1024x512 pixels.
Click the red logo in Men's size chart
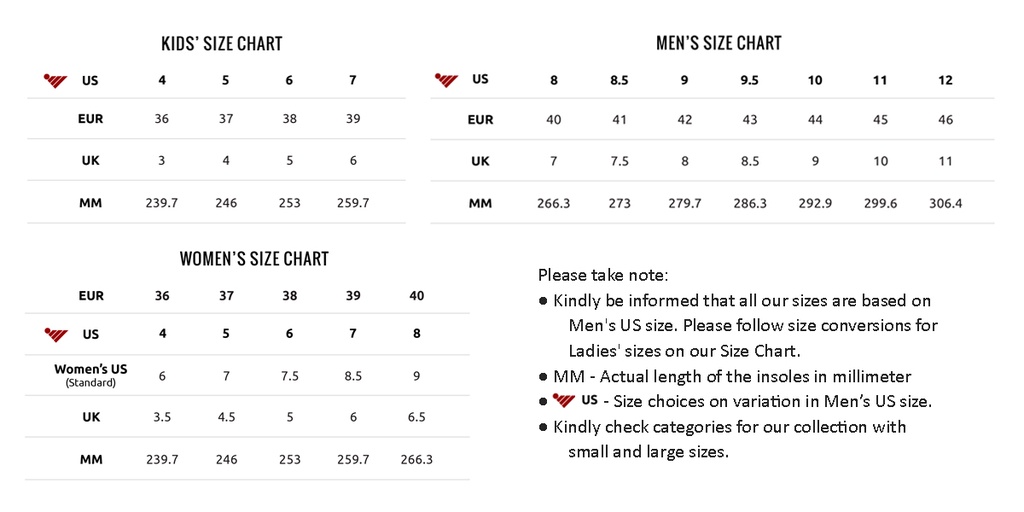pos(447,80)
